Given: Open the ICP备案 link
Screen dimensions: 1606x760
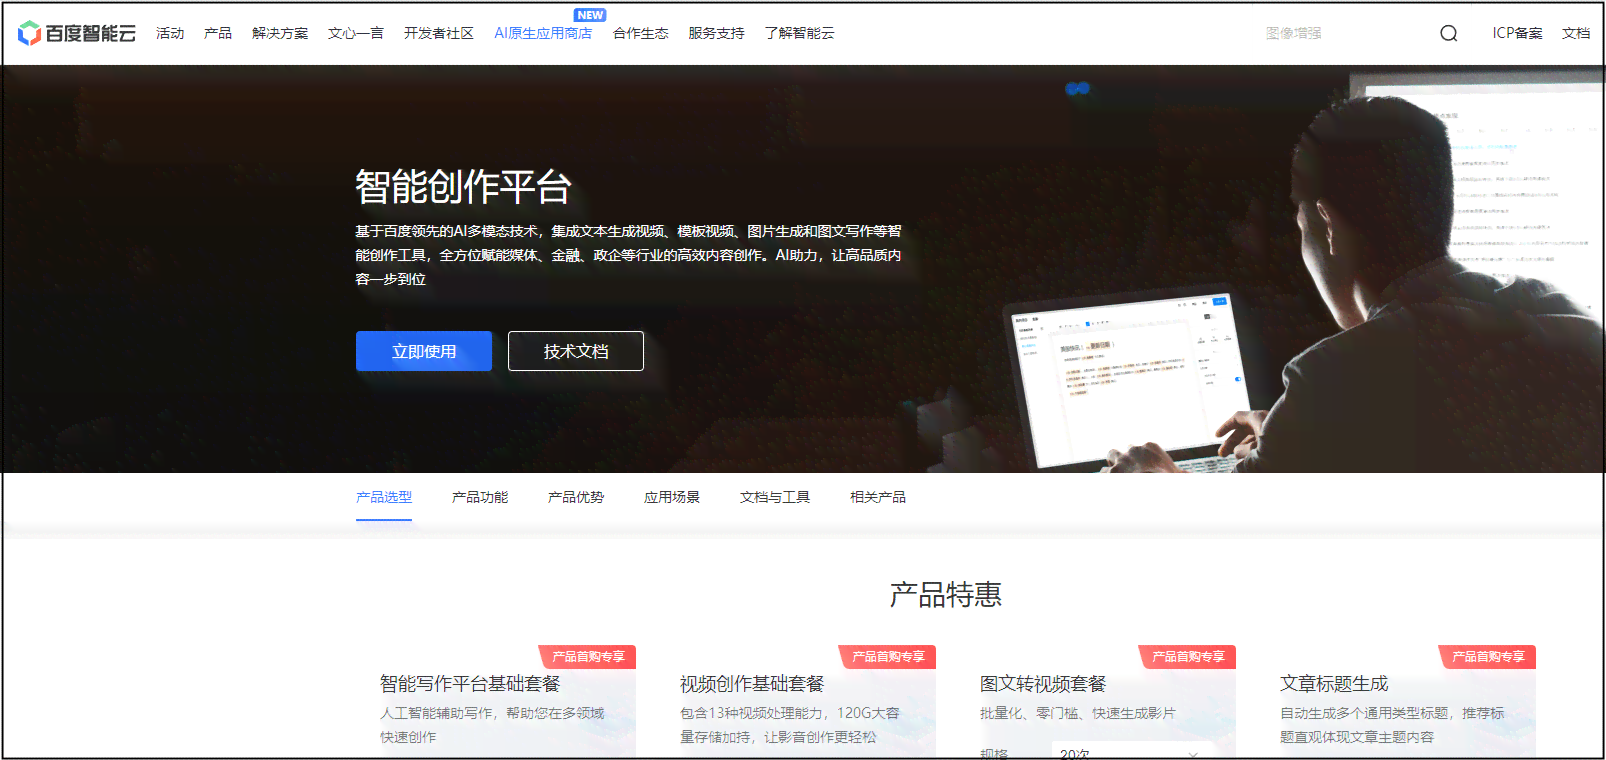Looking at the screenshot, I should click(x=1517, y=33).
